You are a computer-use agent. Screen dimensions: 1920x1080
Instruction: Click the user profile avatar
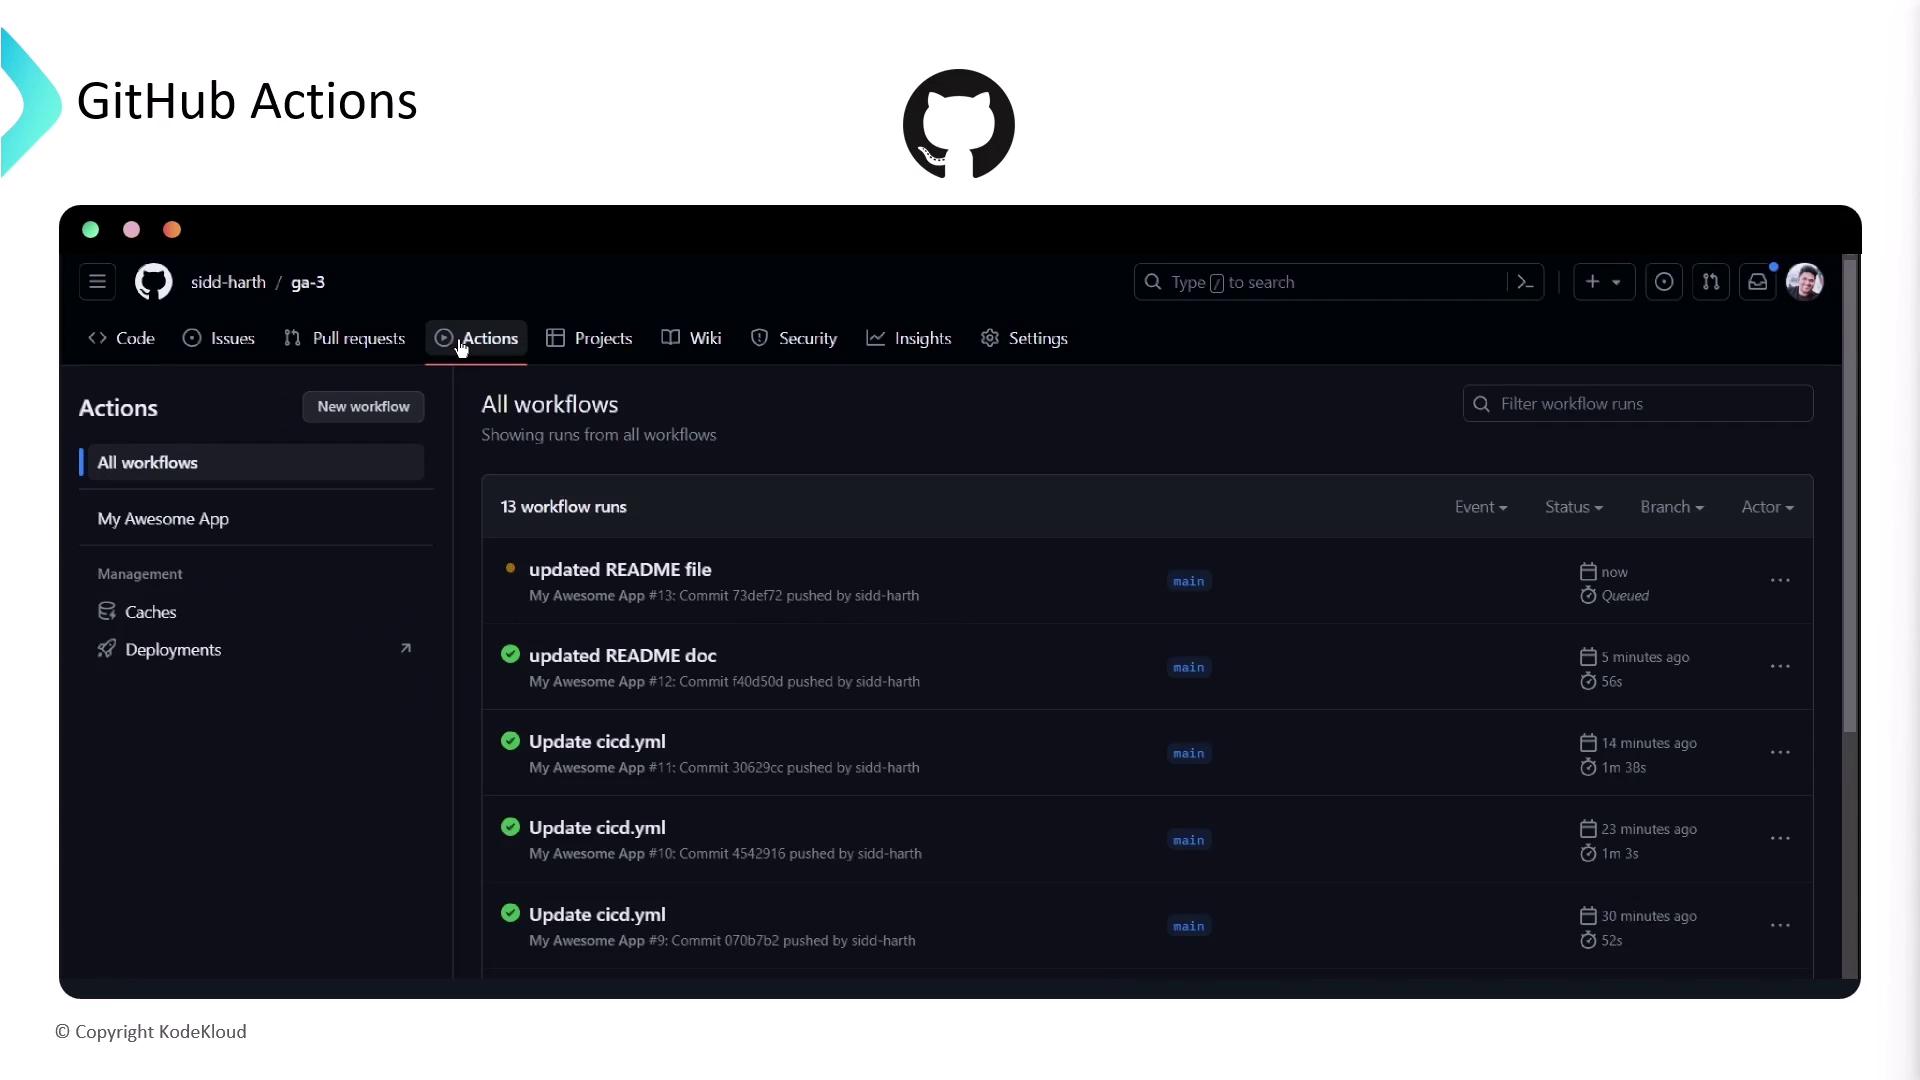[1805, 282]
